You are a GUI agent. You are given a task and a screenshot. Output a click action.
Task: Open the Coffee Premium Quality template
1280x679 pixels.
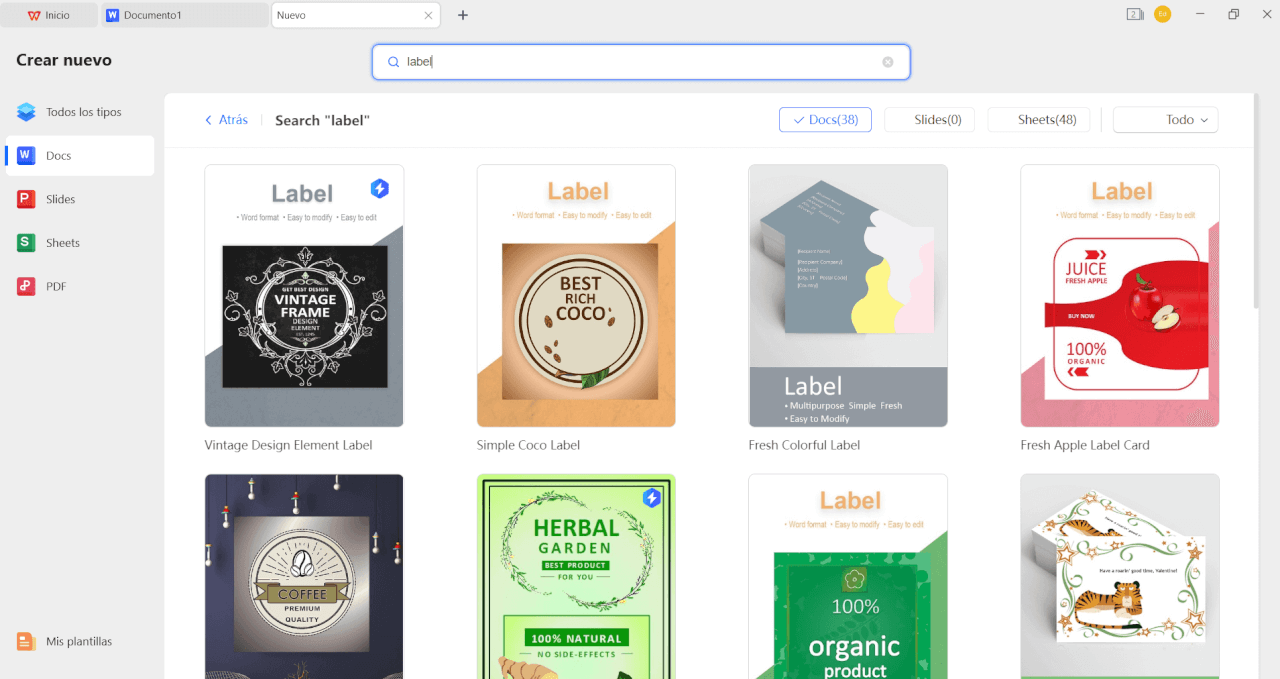[x=304, y=576]
